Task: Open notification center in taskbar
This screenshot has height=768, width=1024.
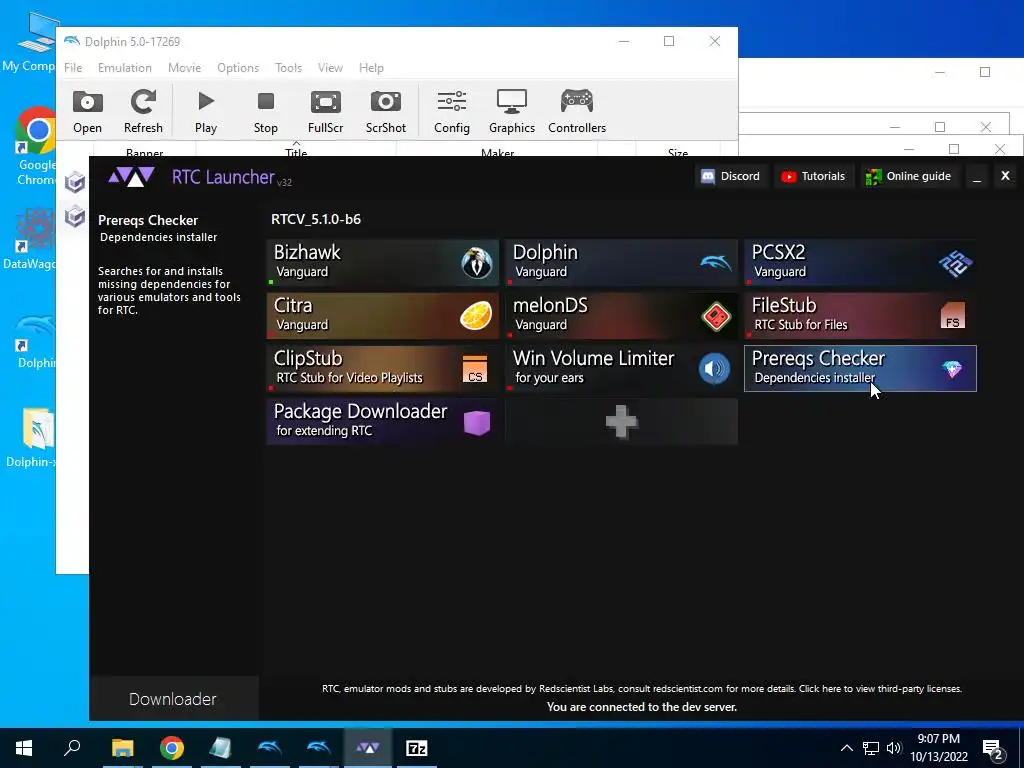Action: (x=993, y=749)
